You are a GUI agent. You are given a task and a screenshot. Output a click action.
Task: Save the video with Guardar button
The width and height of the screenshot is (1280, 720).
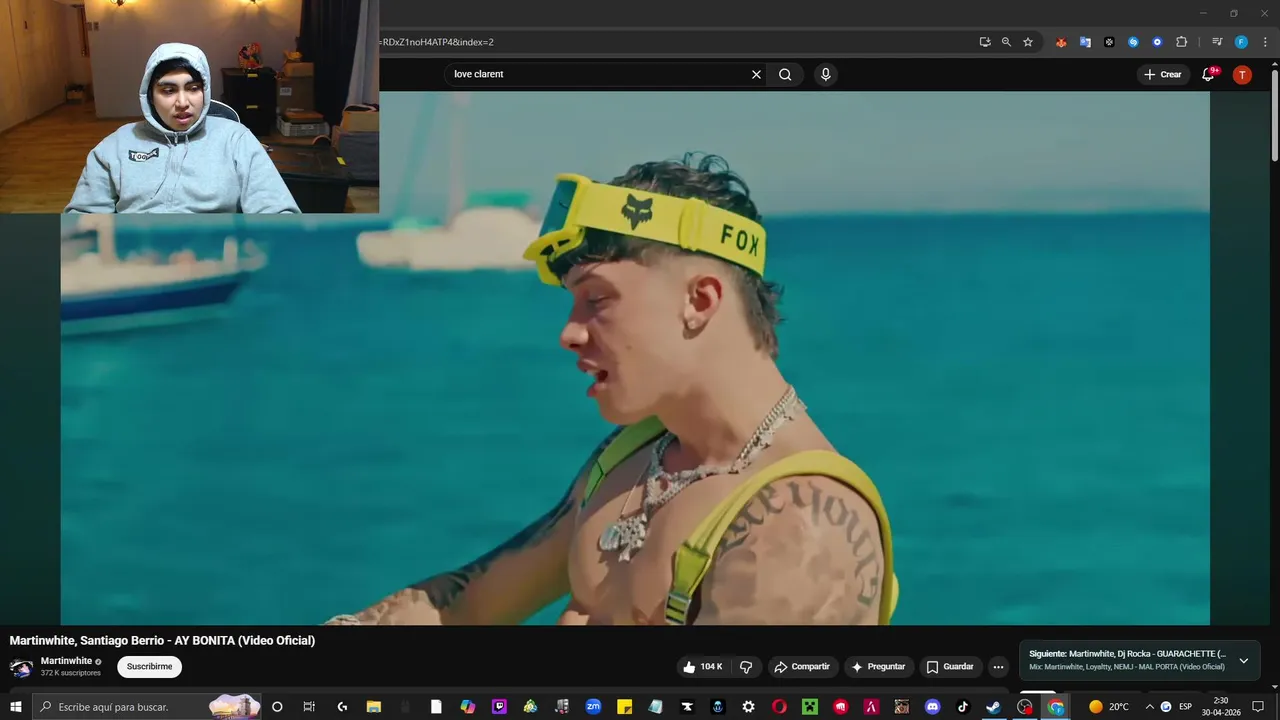coord(949,667)
